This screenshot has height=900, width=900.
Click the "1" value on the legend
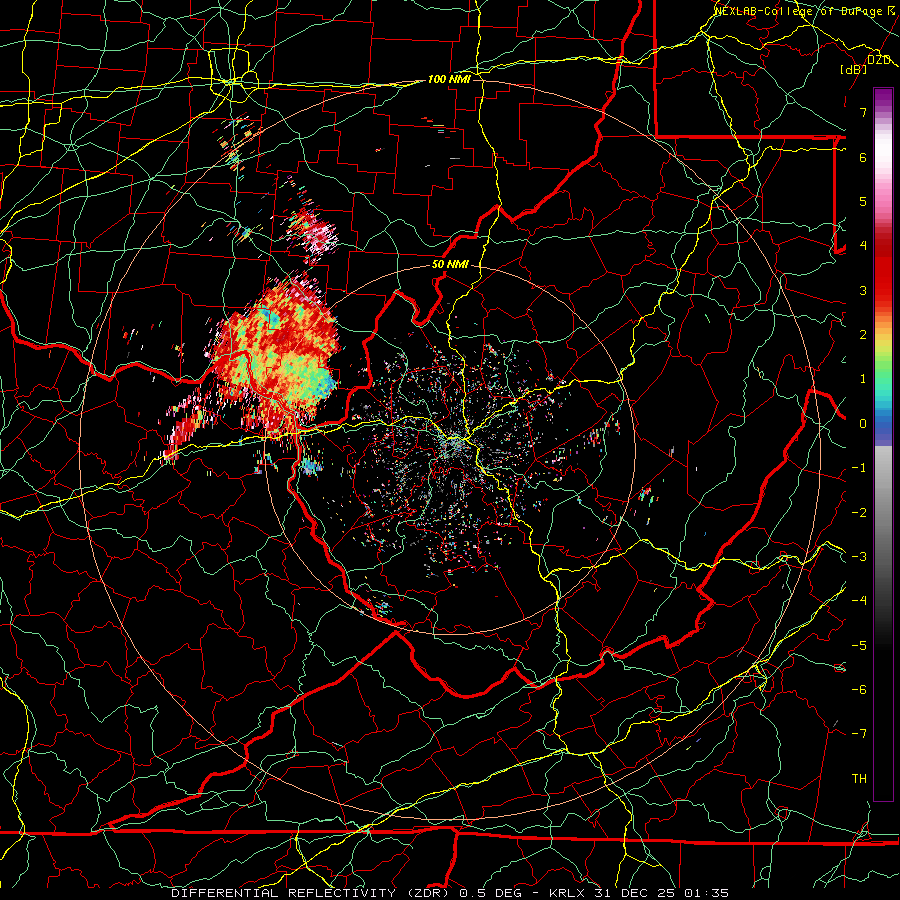coord(863,379)
